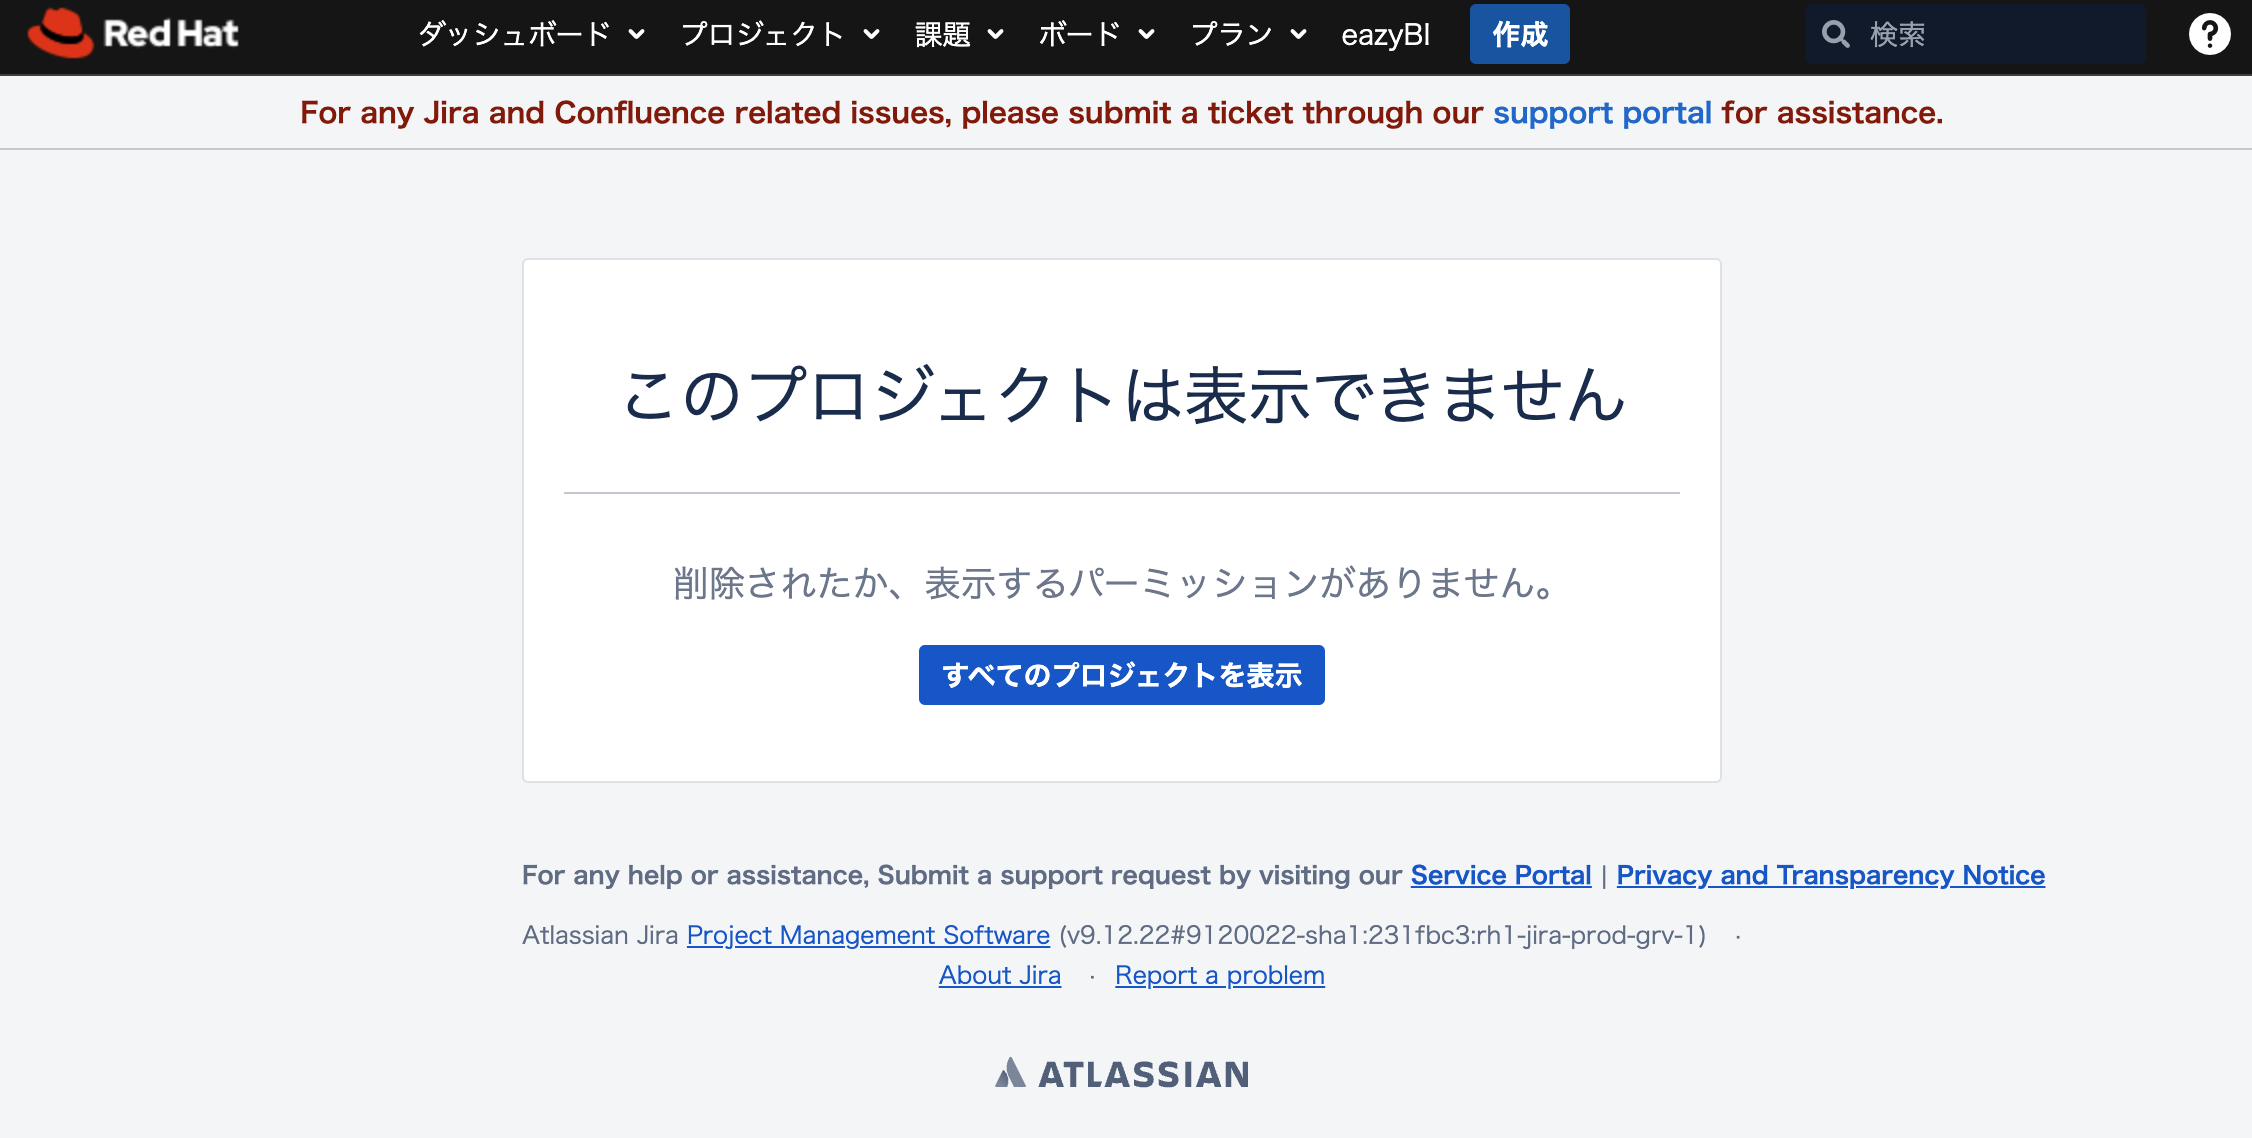Expand the 課題 menu chevron

(x=996, y=35)
